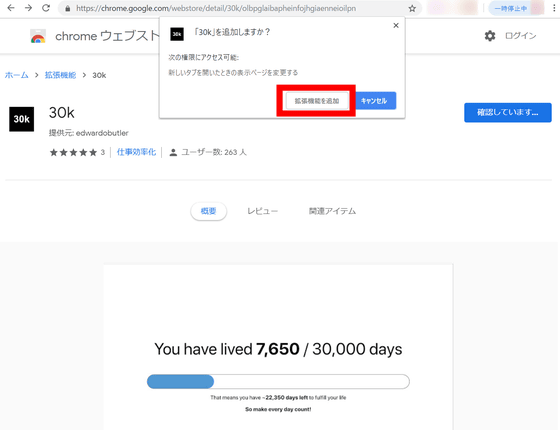The height and width of the screenshot is (430, 560).
Task: Click the 30k extension title heading
Action: tap(61, 113)
